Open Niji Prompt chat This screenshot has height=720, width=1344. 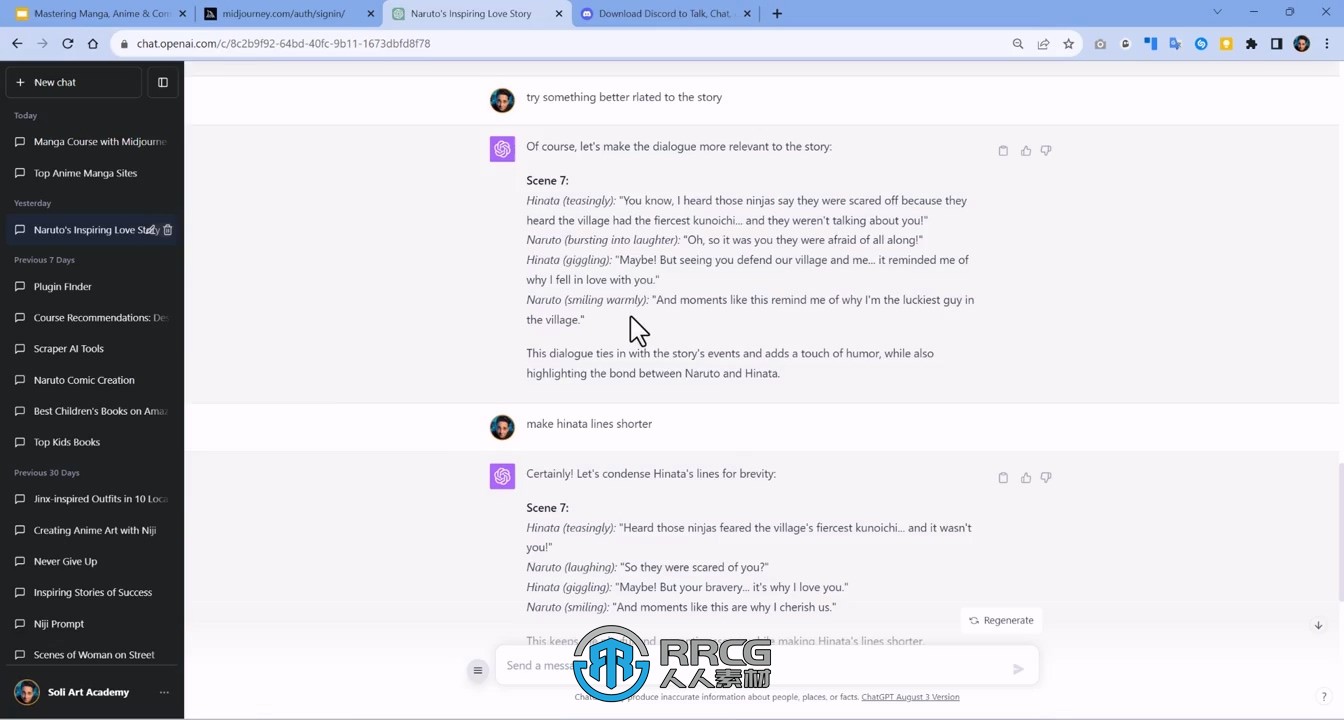click(92, 624)
